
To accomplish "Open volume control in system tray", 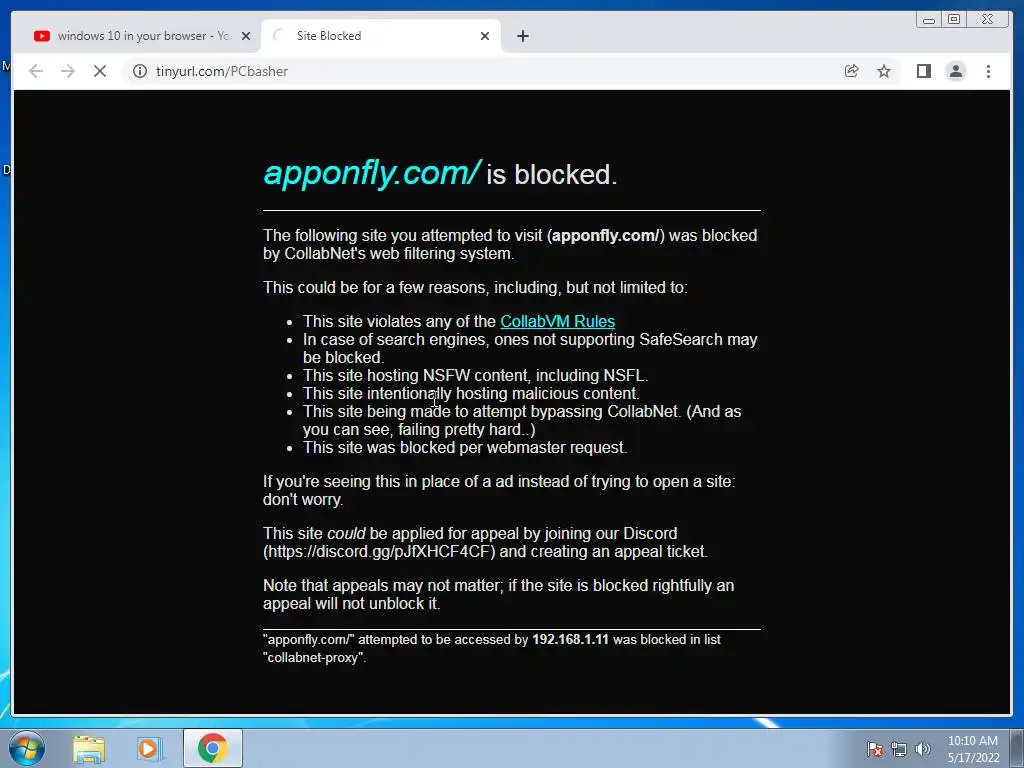I will (922, 749).
